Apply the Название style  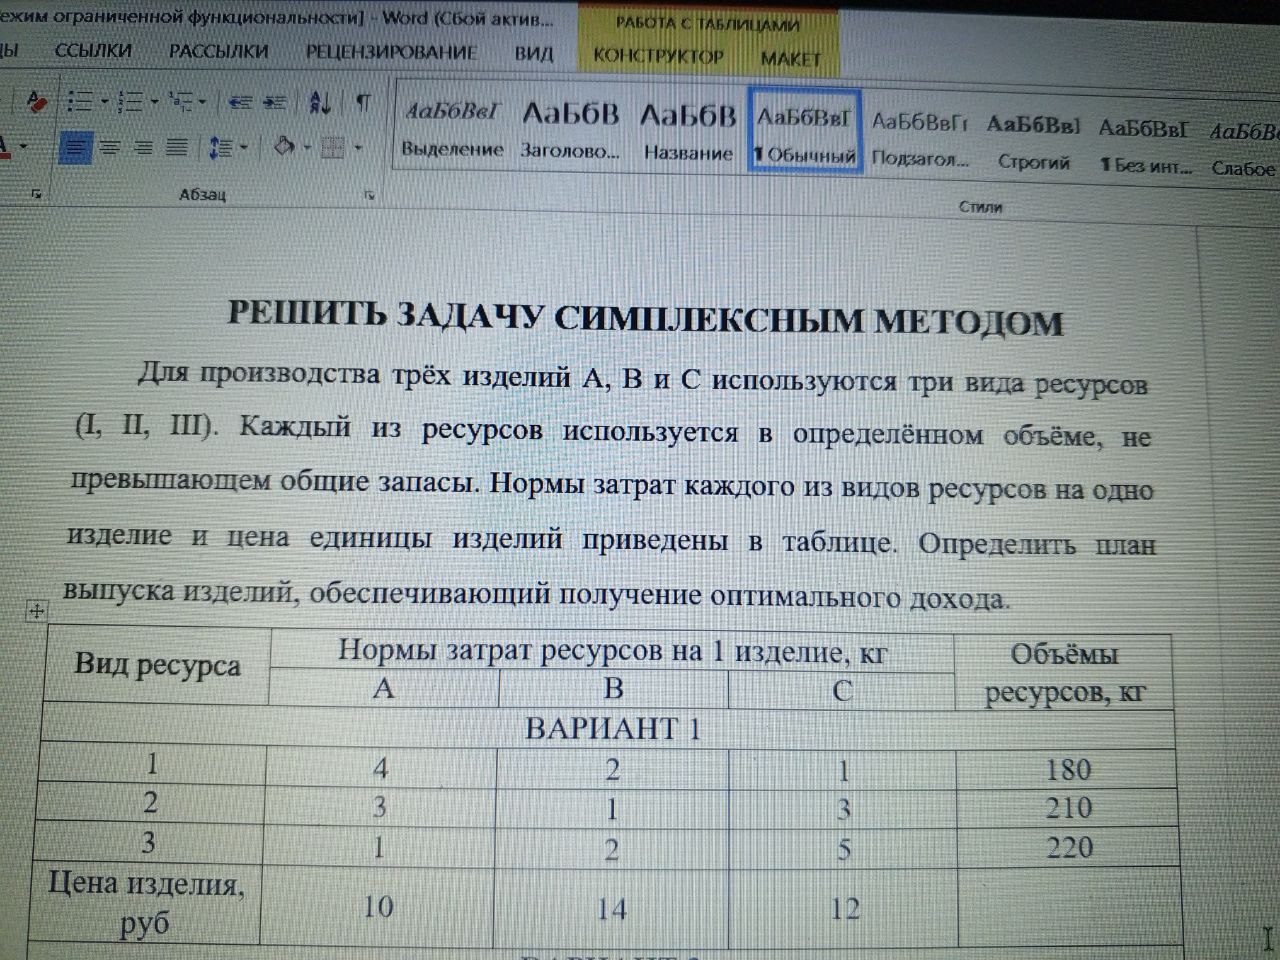click(688, 133)
